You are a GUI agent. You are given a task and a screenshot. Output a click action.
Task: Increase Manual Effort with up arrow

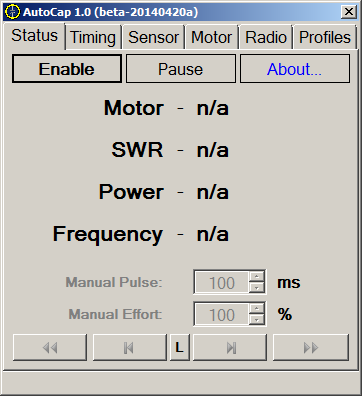pyautogui.click(x=257, y=308)
